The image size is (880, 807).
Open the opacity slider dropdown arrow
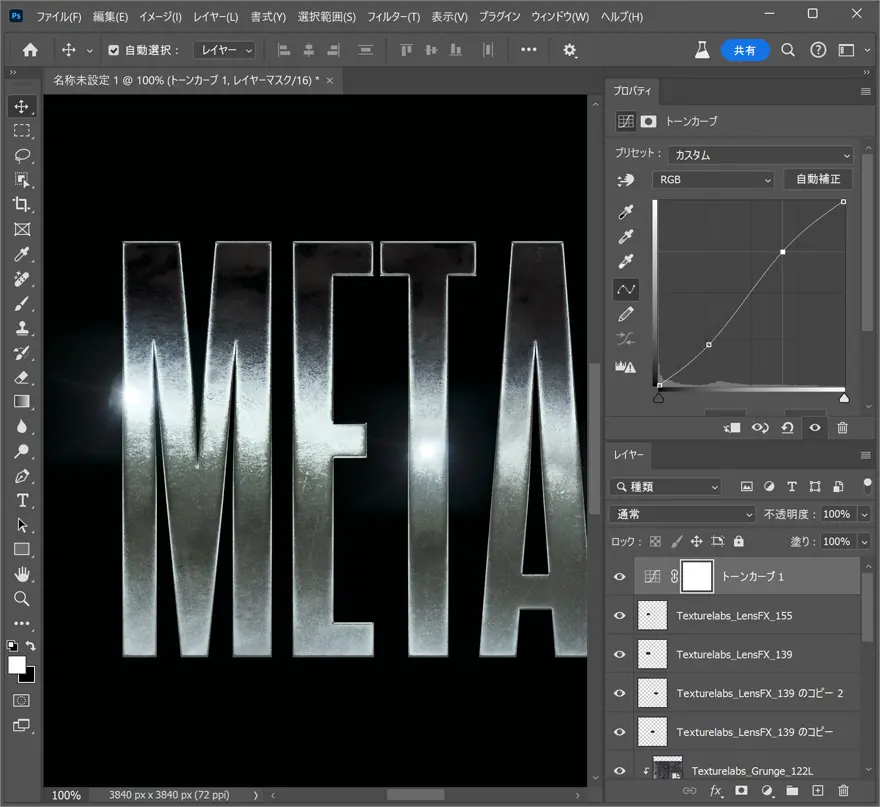click(864, 514)
